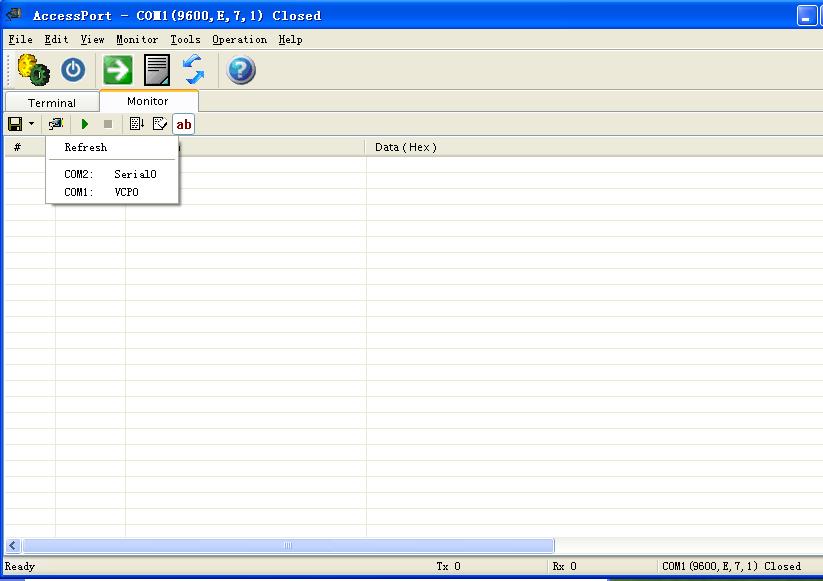Open the Tools menu
Screen dimensions: 823x581
(185, 40)
